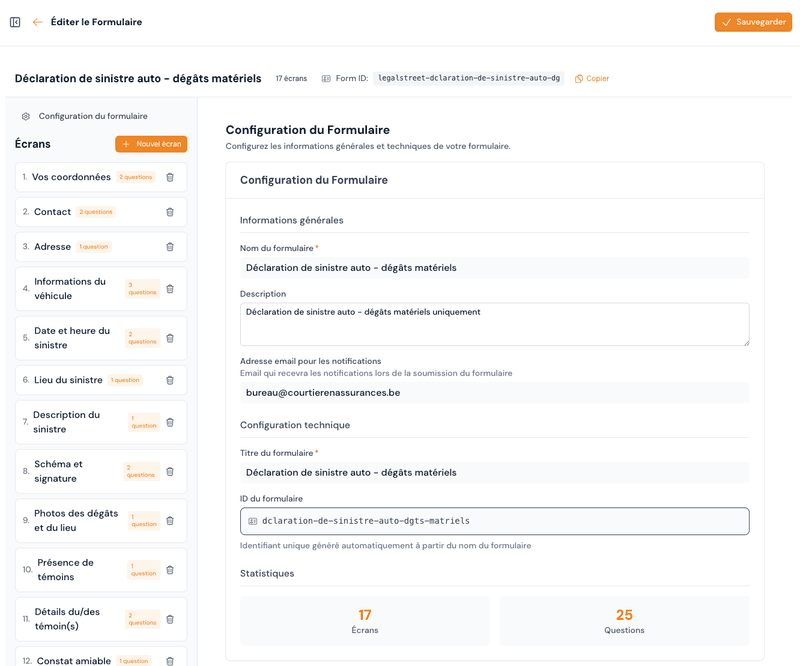The image size is (800, 666).
Task: Add a screen with 'Nouvel écran'
Action: click(151, 144)
